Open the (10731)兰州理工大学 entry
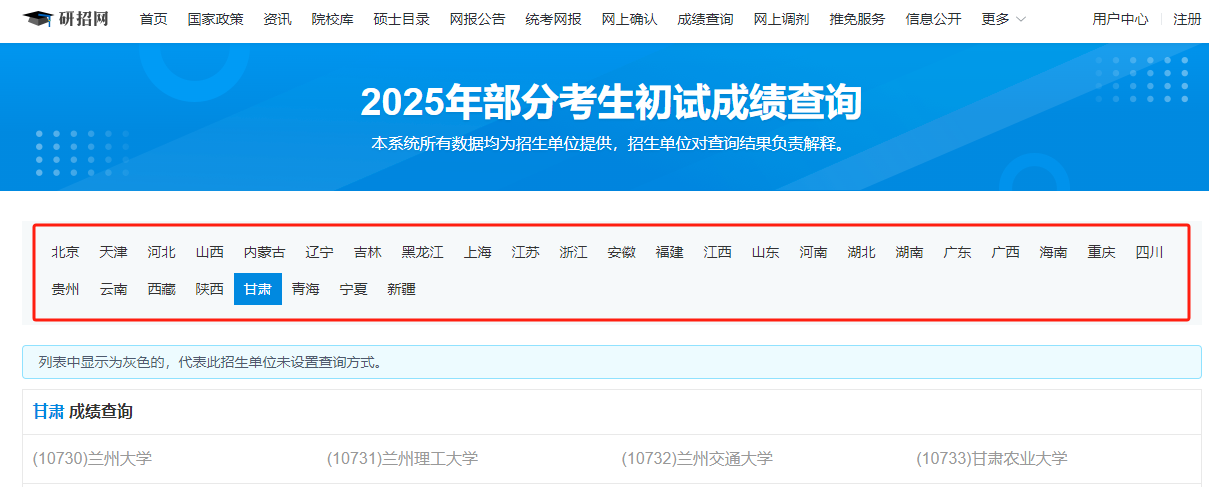 (x=402, y=459)
